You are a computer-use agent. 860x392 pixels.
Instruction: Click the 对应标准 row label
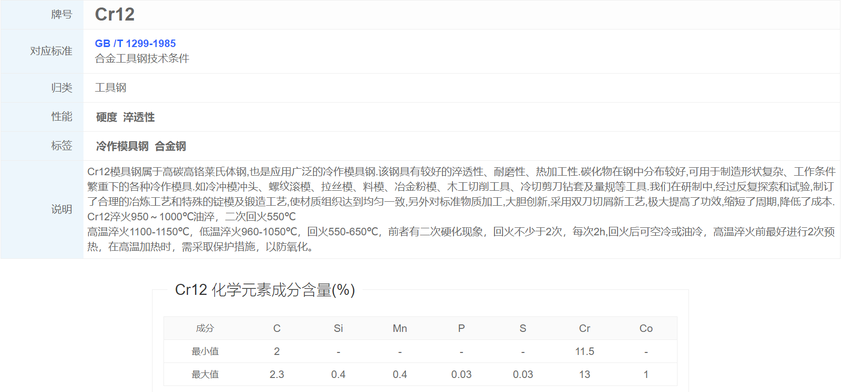[51, 51]
